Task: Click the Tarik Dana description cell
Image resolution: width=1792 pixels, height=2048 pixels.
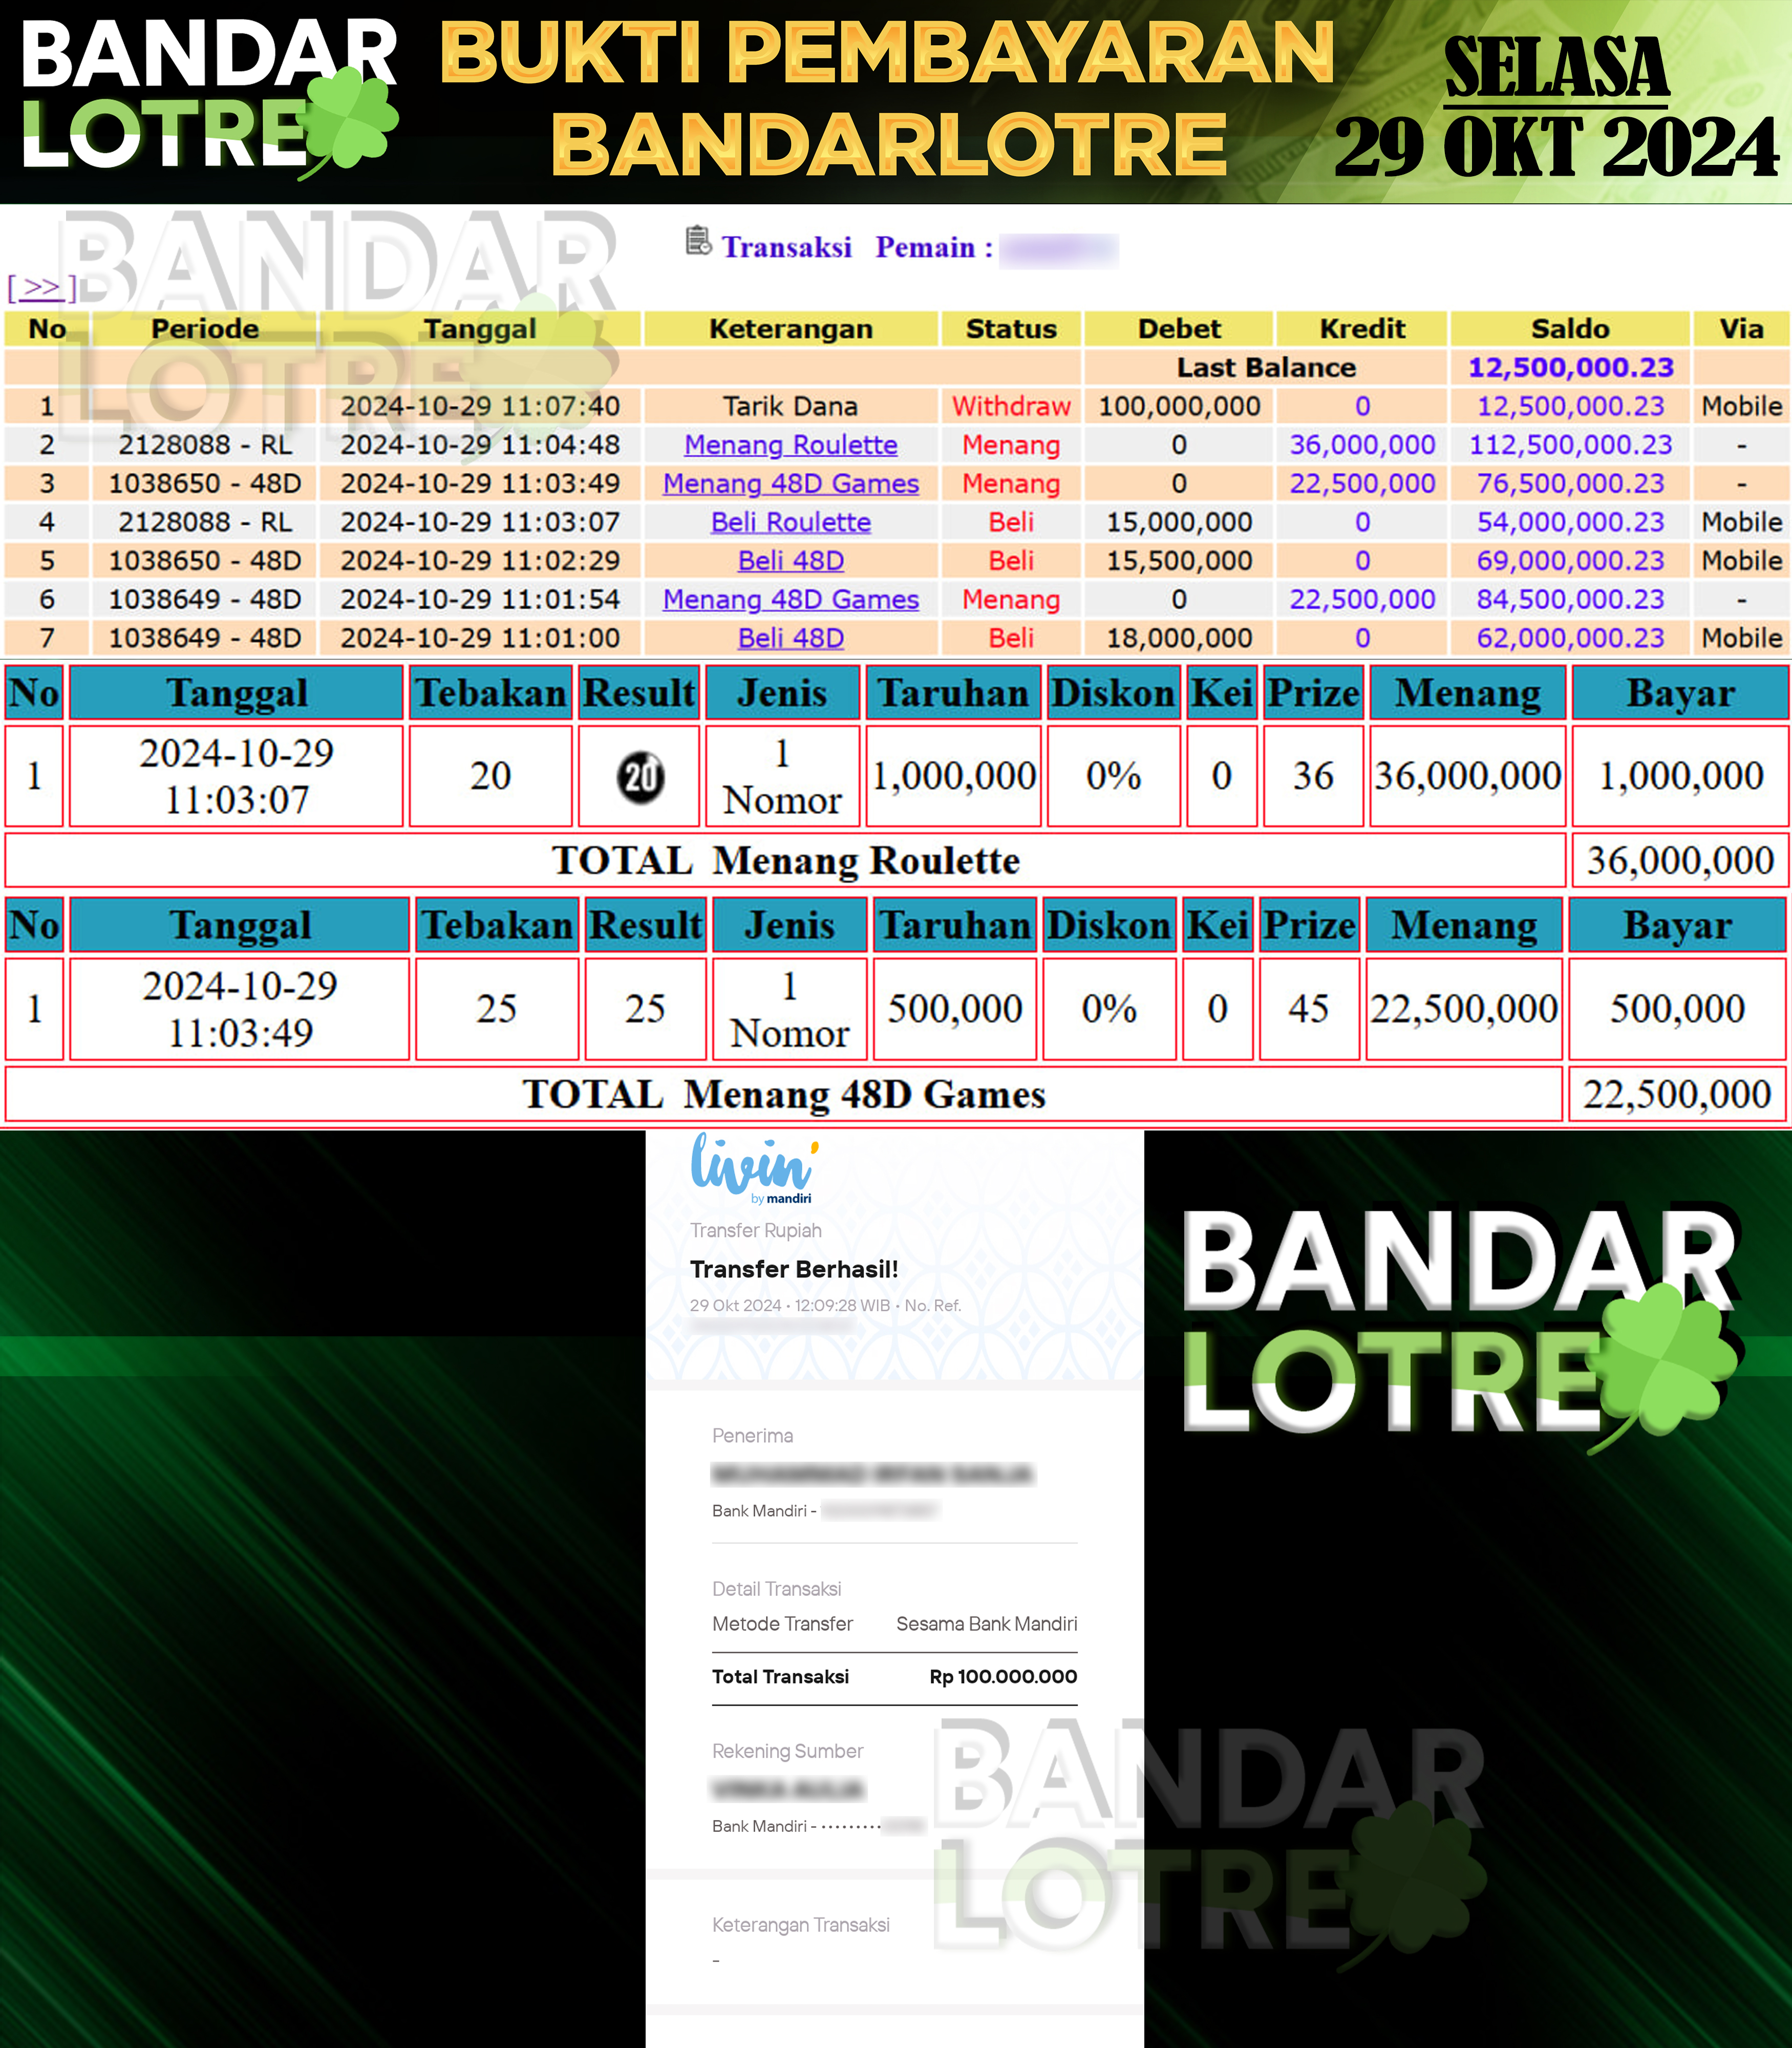Action: (790, 407)
